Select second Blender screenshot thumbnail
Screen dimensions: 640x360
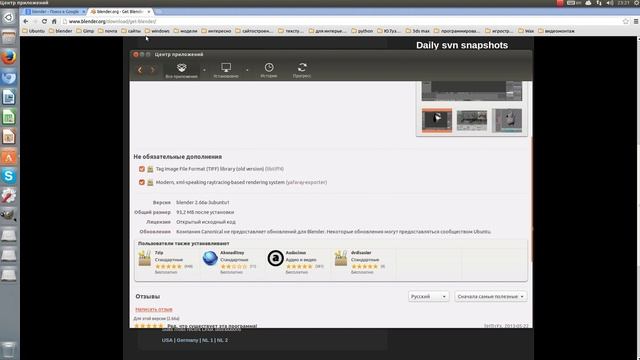[471, 120]
